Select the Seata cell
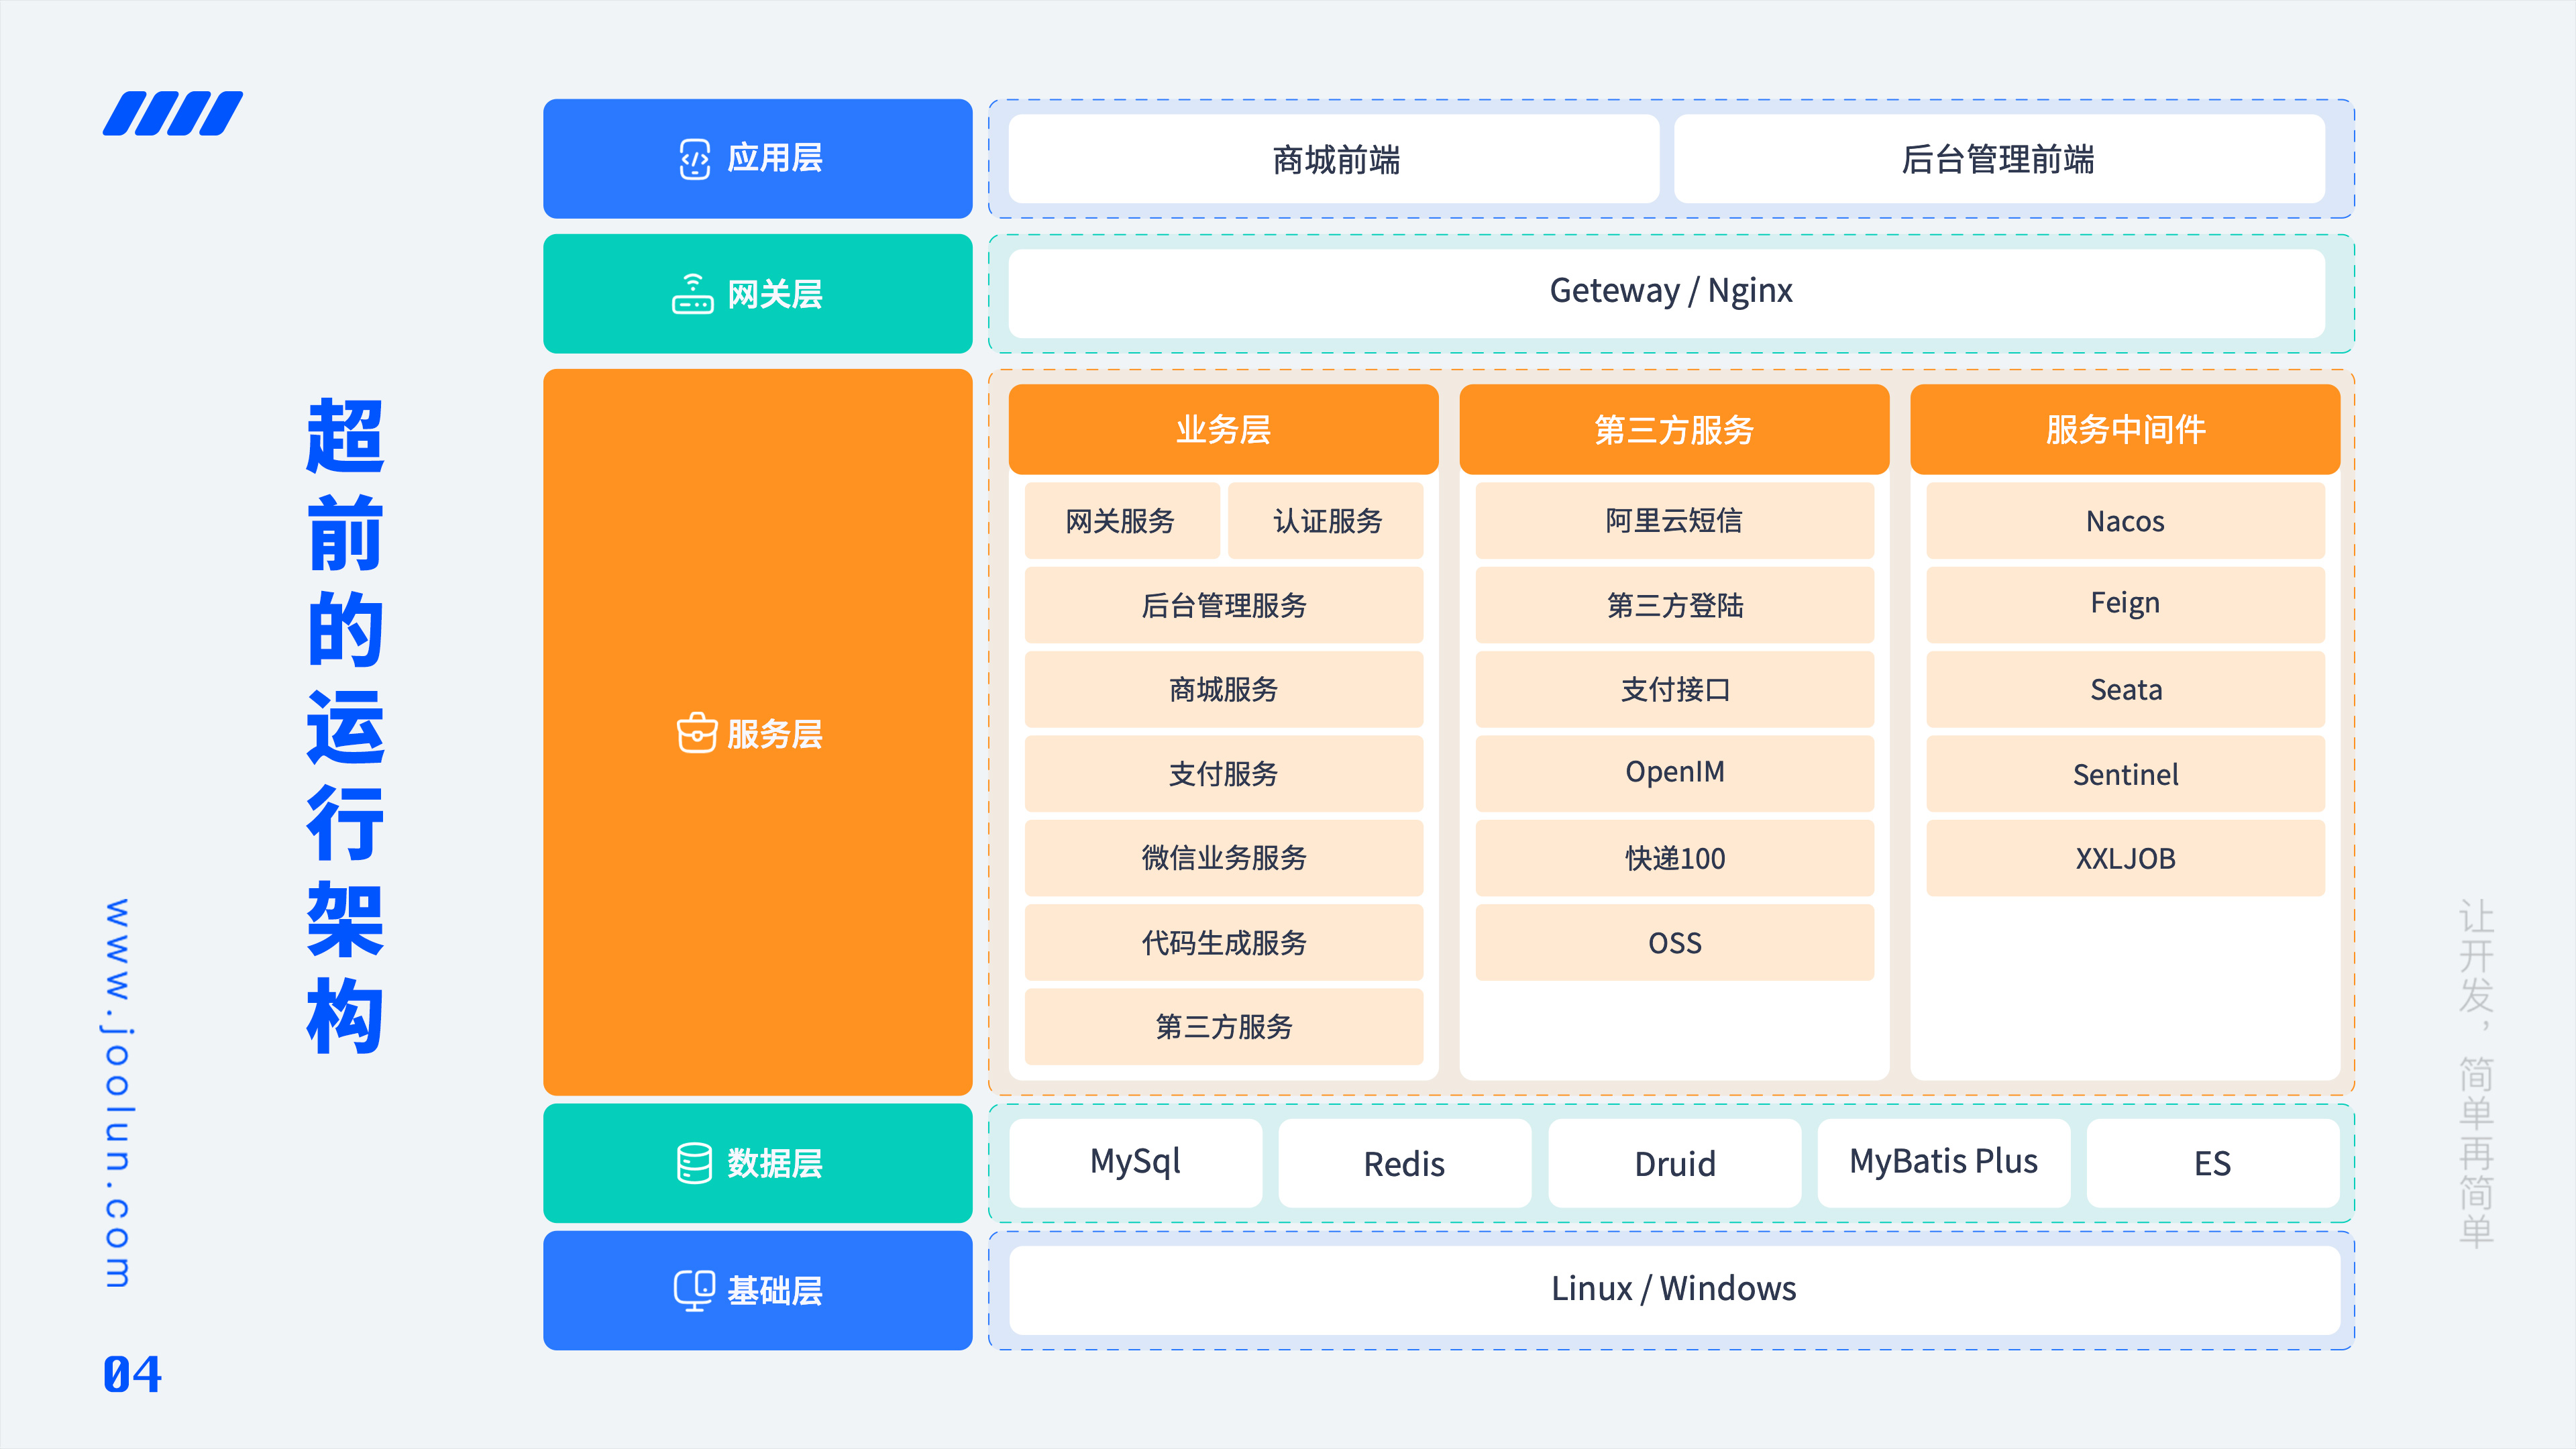The width and height of the screenshot is (2576, 1449). [x=2126, y=689]
